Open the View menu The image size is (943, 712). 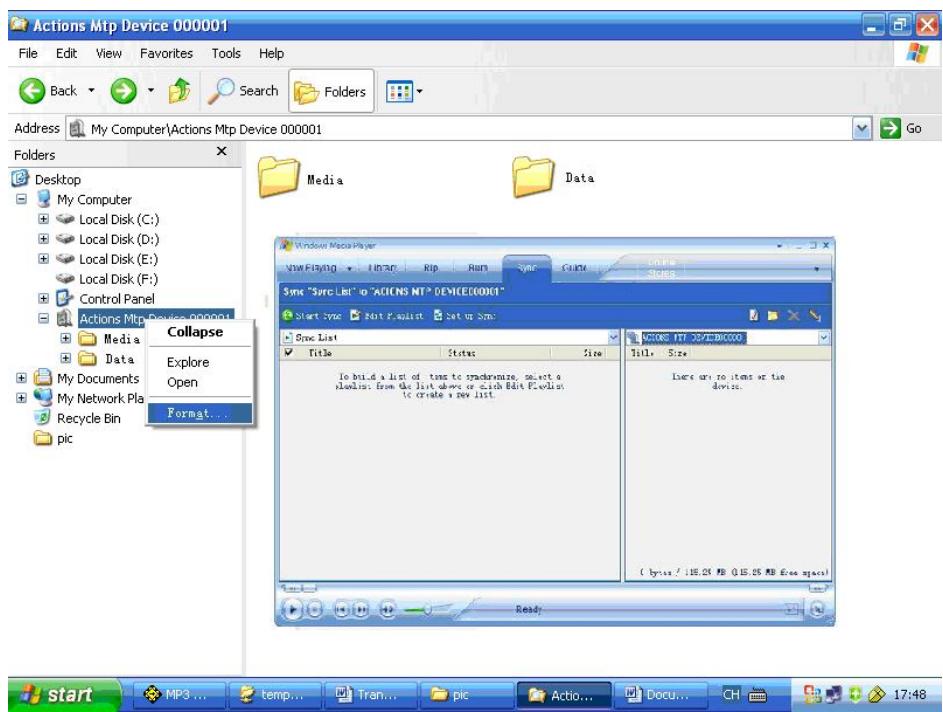[x=109, y=54]
